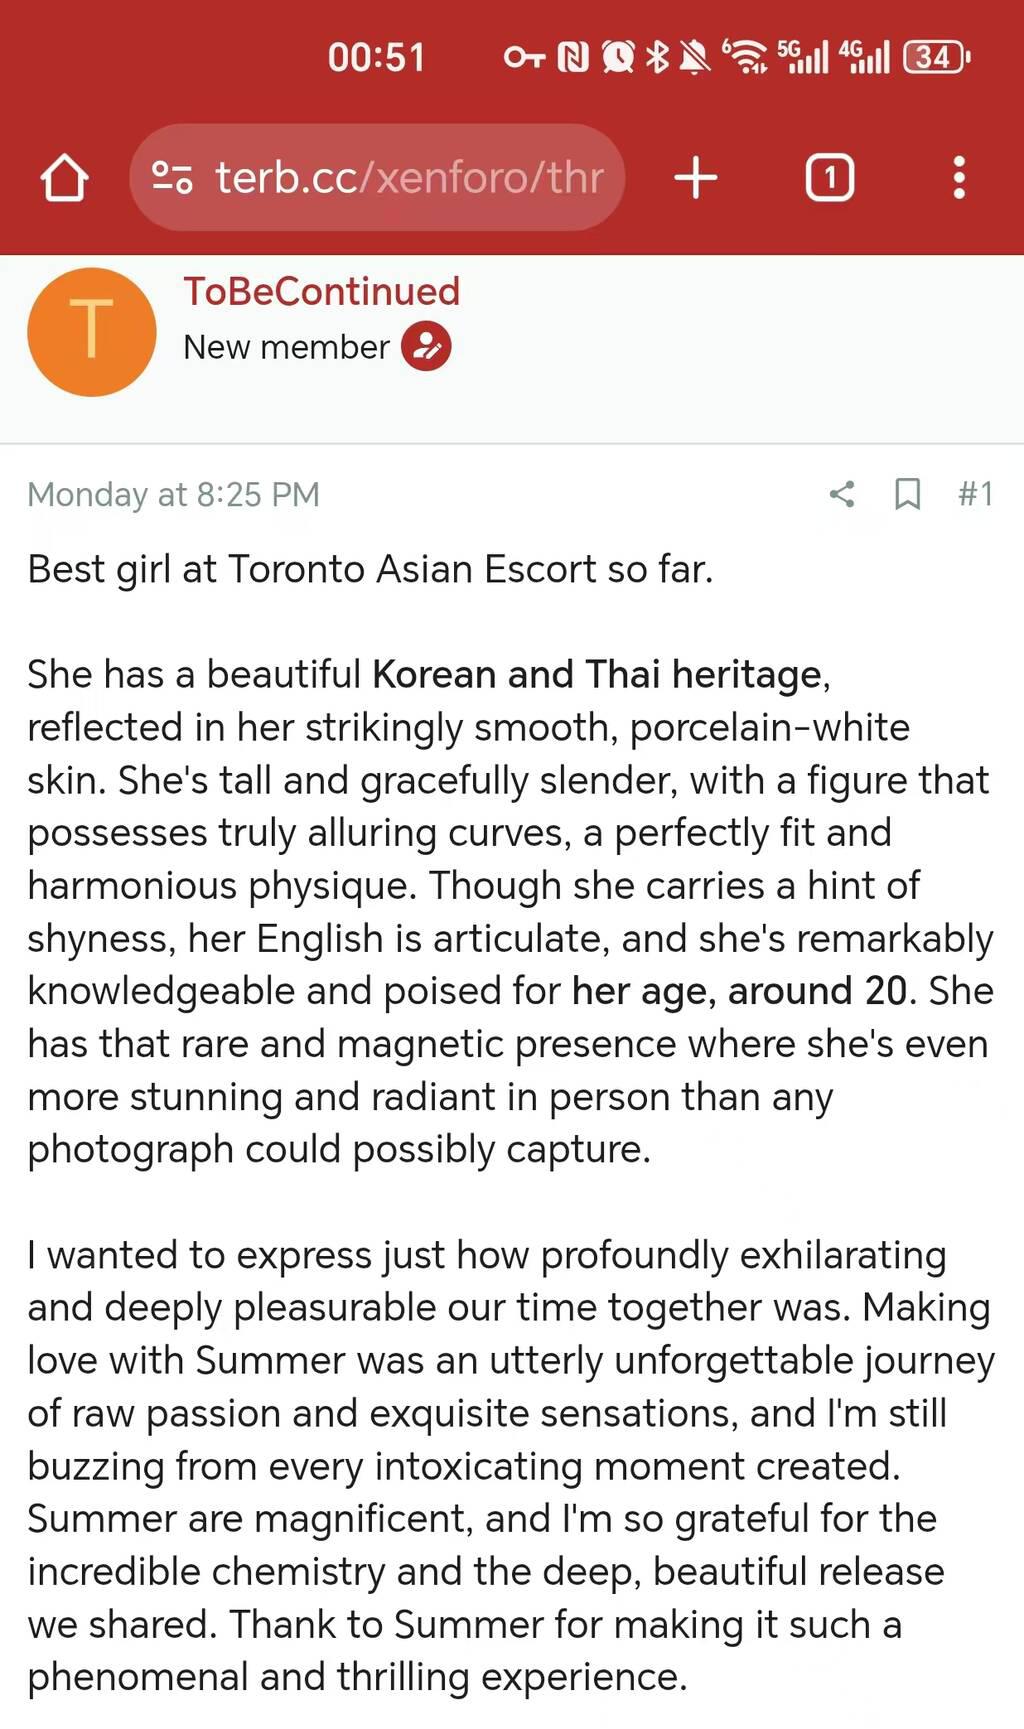The height and width of the screenshot is (1729, 1024).
Task: Click the thread starter badge icon
Action: point(426,346)
